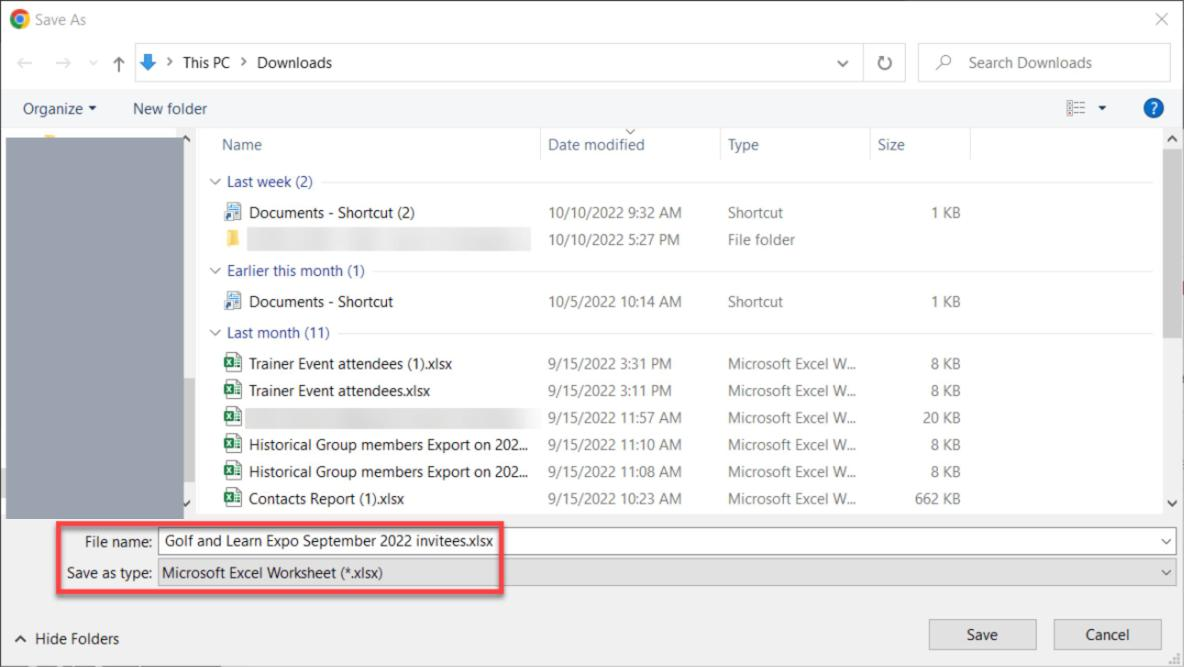Click into the Search Downloads box
Image resolution: width=1184 pixels, height=667 pixels.
(x=1044, y=63)
